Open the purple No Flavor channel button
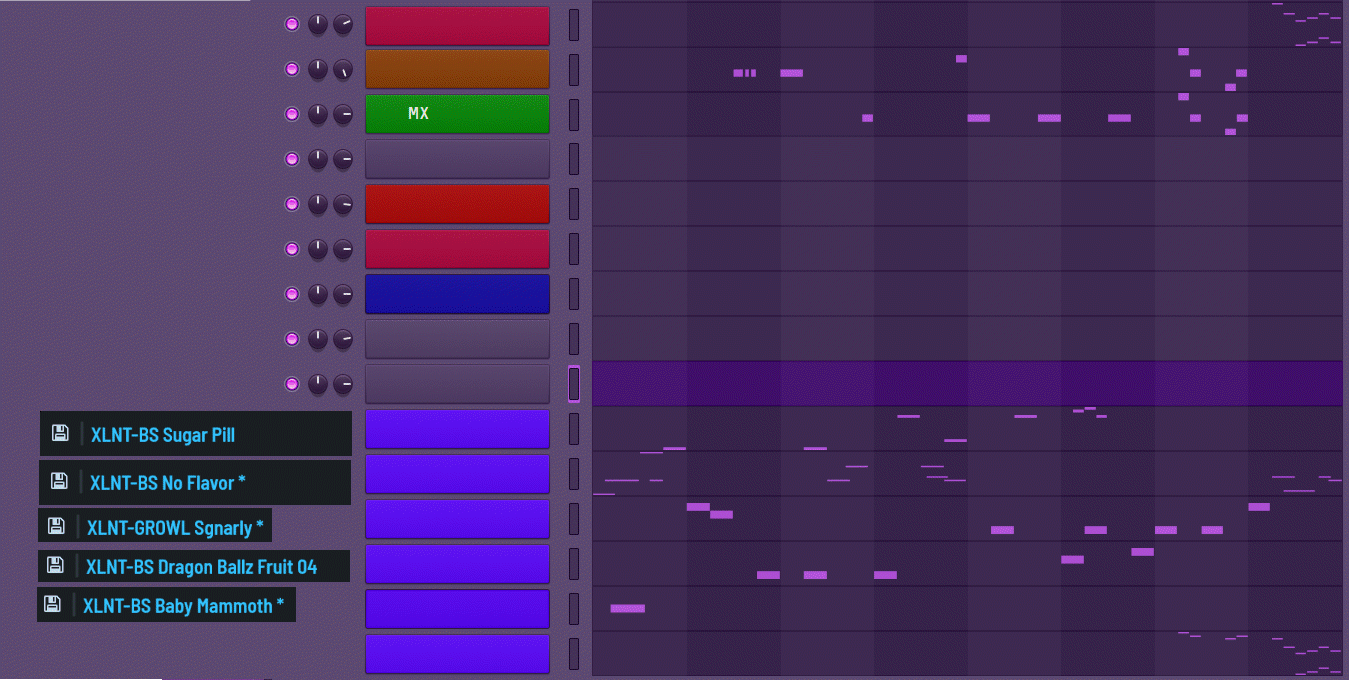Screen dimensions: 1349x680 (x=457, y=474)
